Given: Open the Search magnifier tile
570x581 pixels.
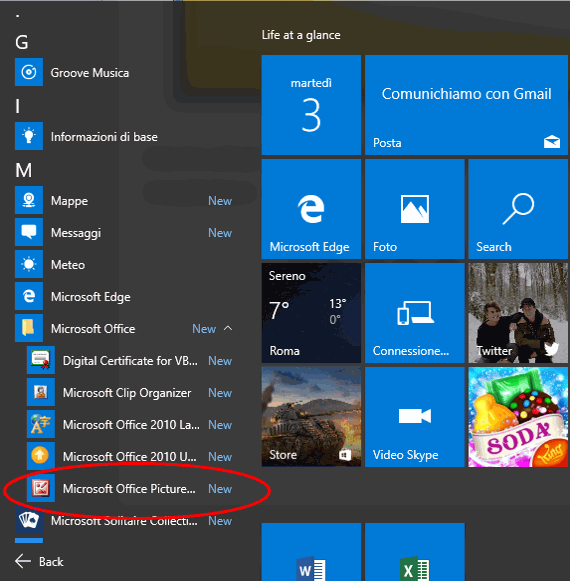Looking at the screenshot, I should pos(518,209).
